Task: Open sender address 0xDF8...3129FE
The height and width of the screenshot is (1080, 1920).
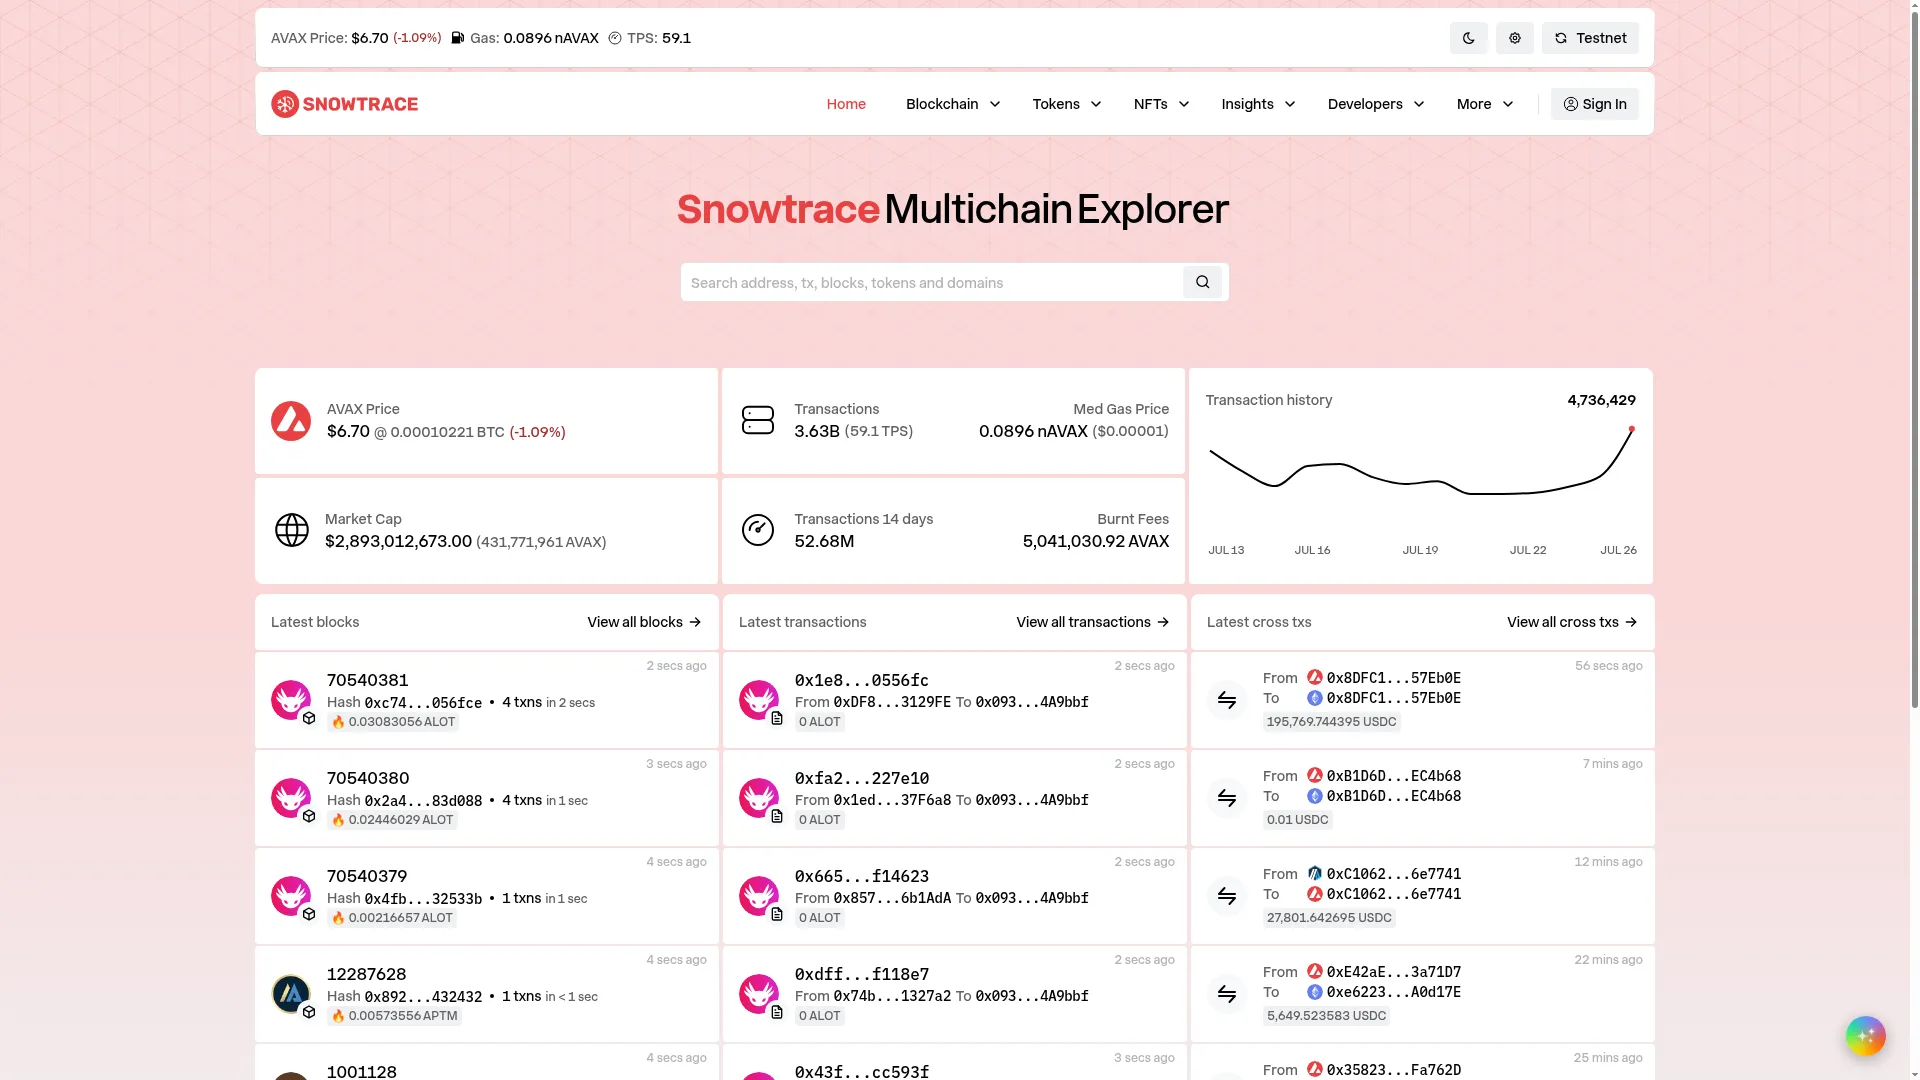Action: click(x=892, y=702)
